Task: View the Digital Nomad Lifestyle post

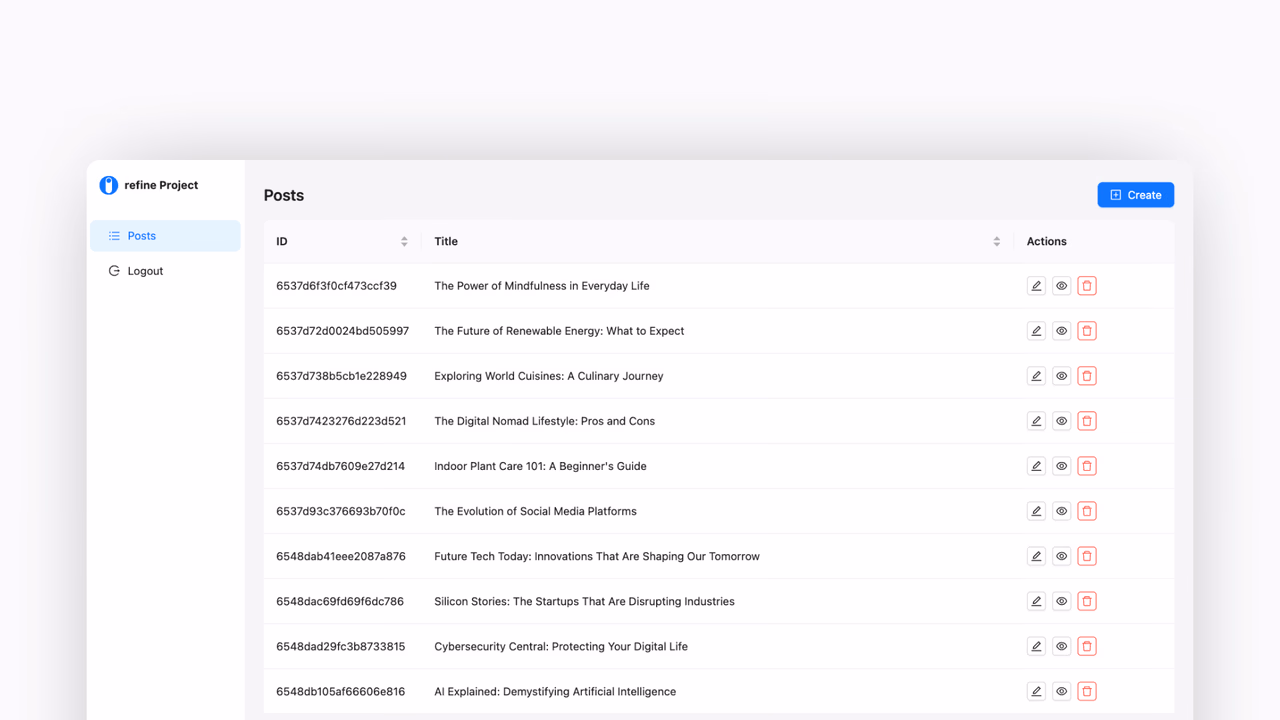Action: tap(1062, 421)
